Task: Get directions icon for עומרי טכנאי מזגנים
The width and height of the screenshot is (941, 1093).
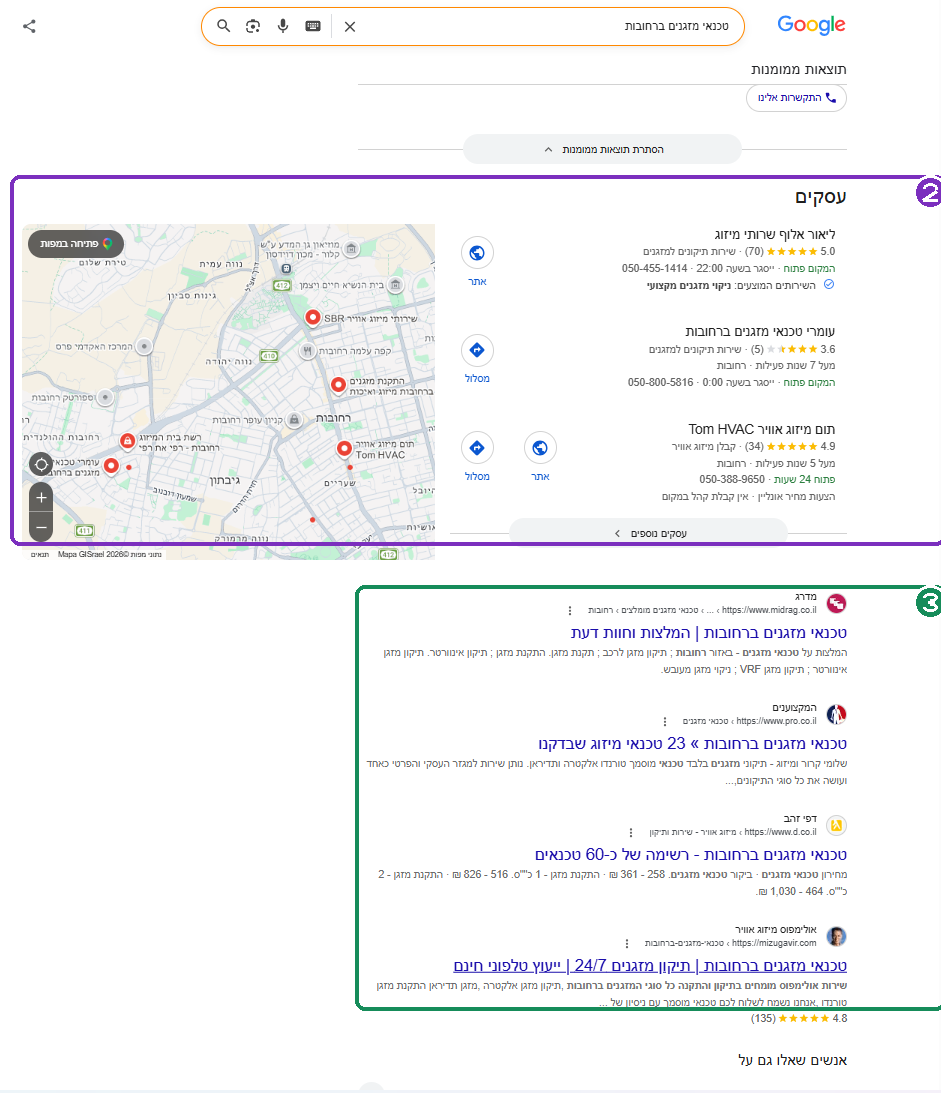Action: 477,350
